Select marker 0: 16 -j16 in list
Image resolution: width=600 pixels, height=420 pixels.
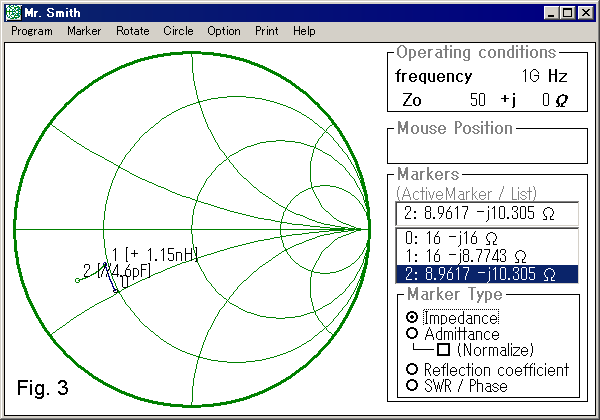pos(486,238)
